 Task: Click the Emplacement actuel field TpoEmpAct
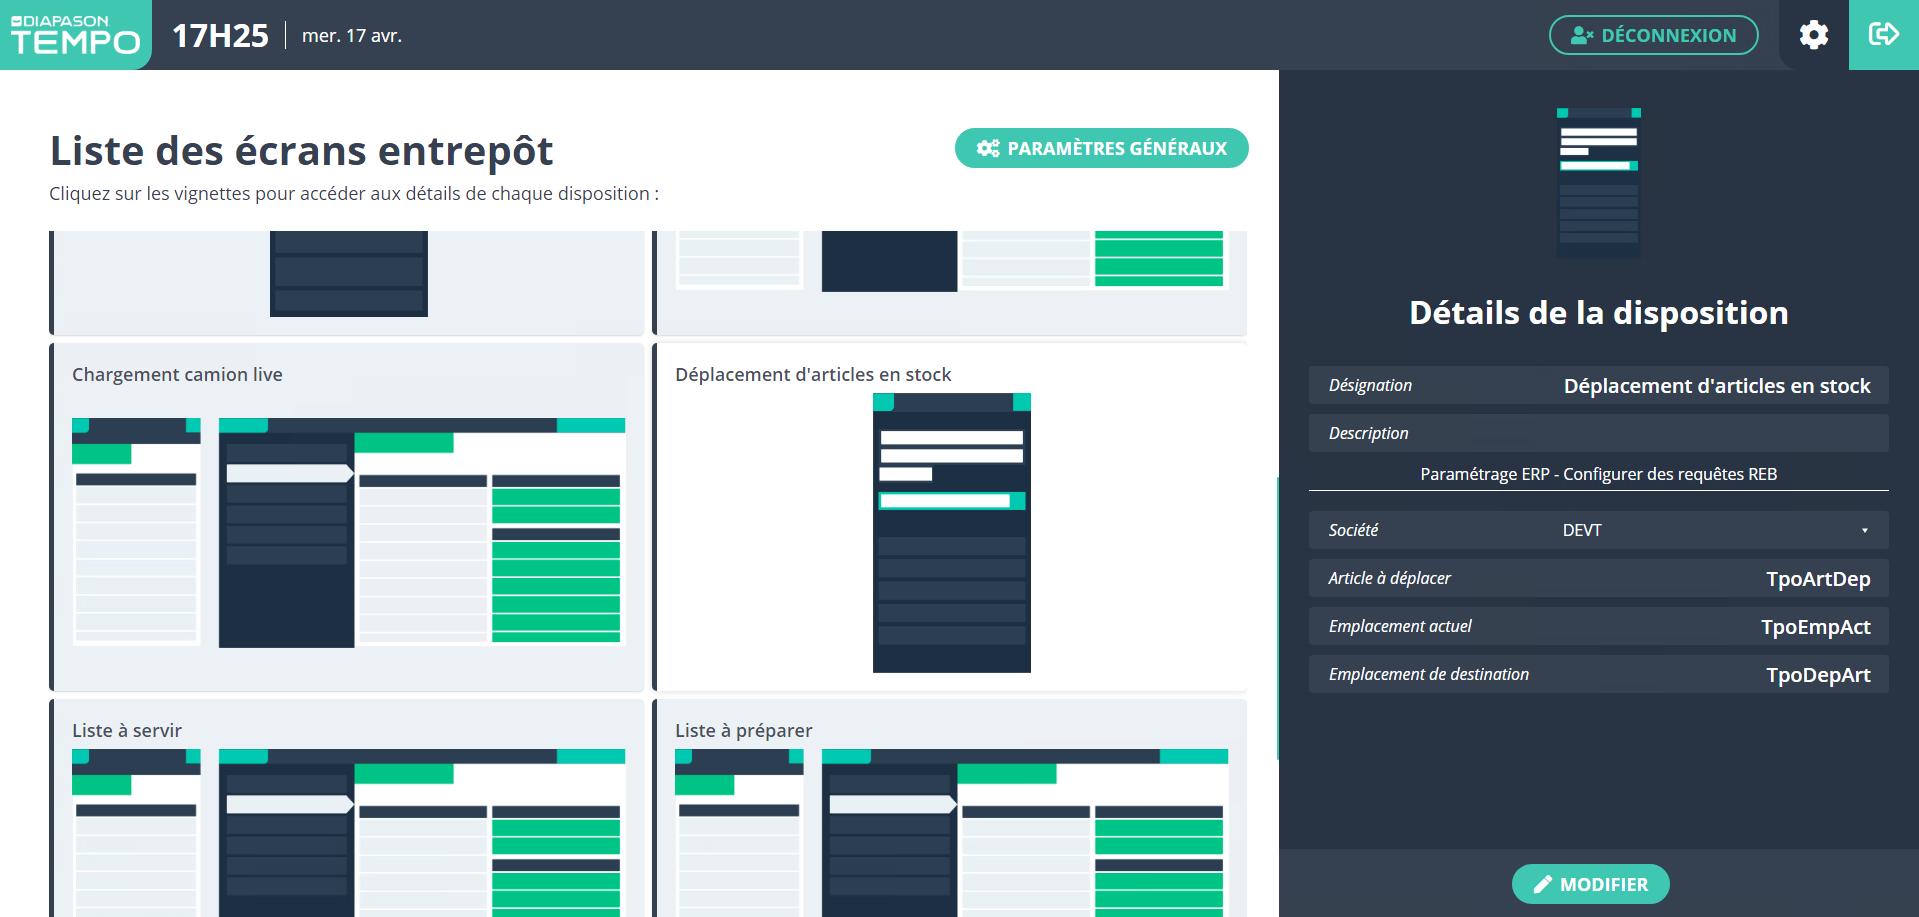1815,627
